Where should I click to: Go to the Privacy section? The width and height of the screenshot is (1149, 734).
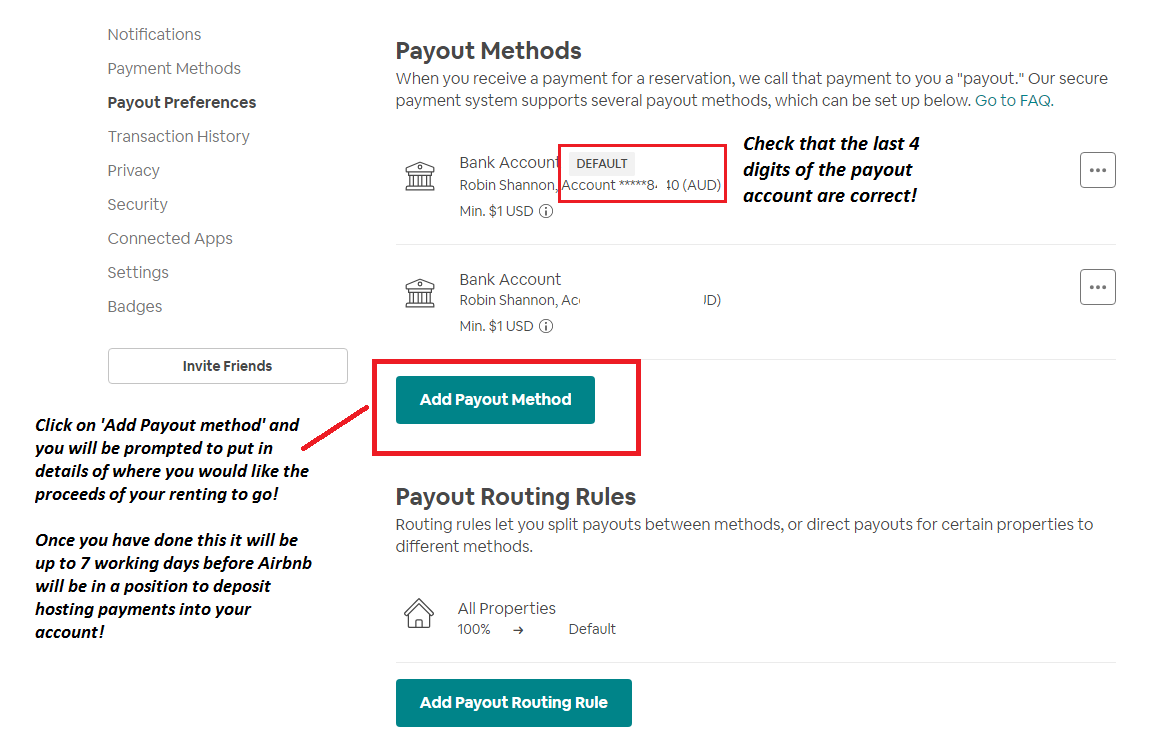tap(133, 170)
